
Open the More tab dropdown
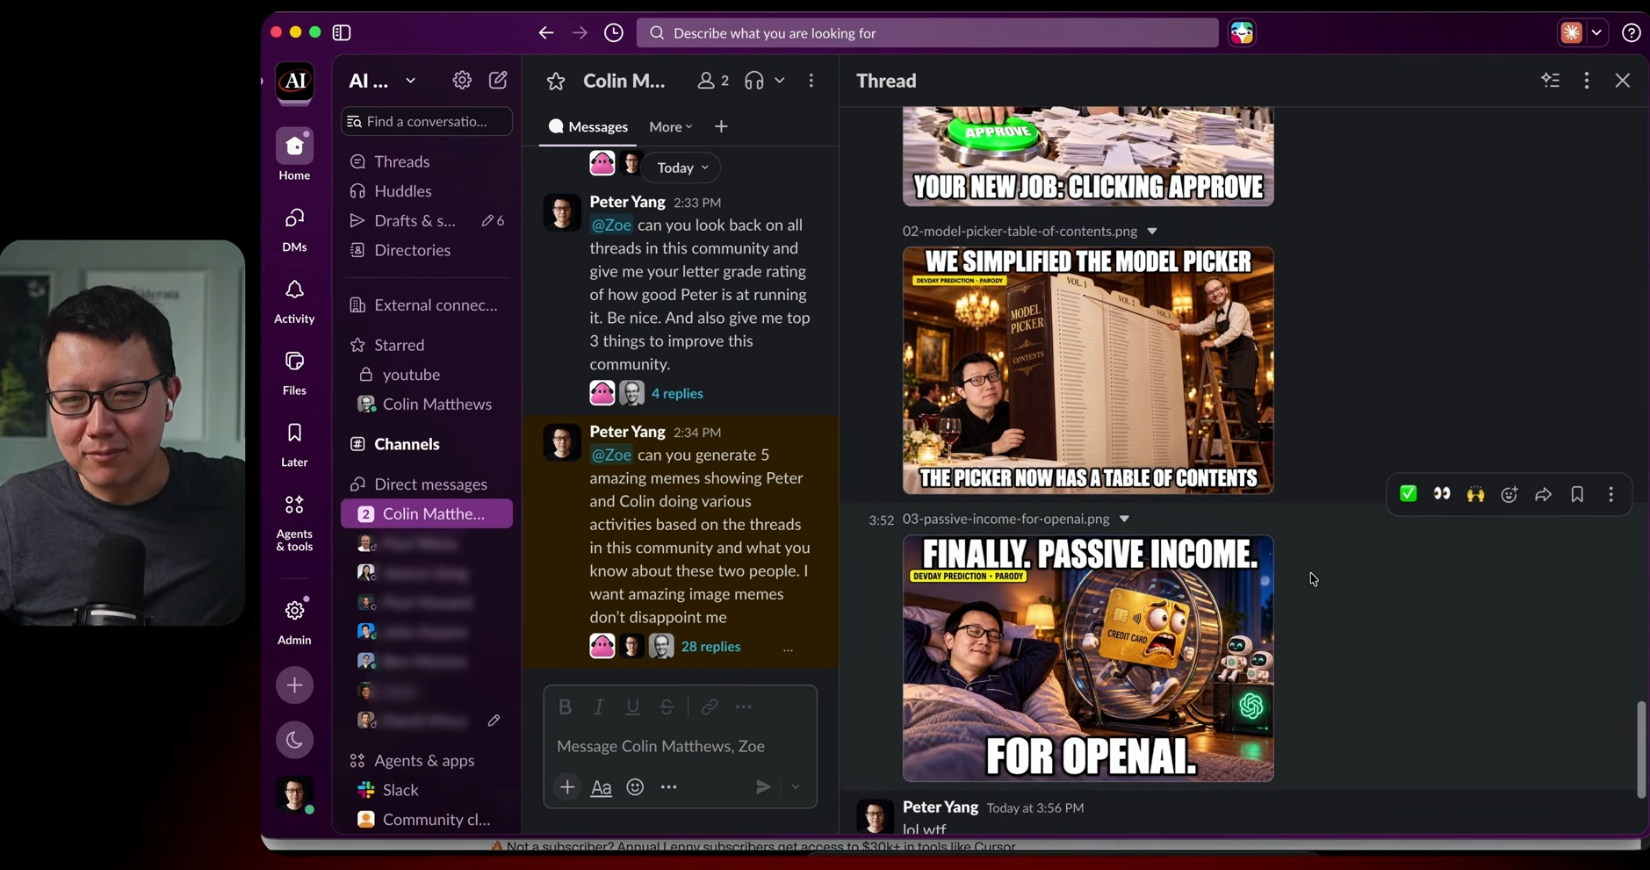[x=670, y=127]
